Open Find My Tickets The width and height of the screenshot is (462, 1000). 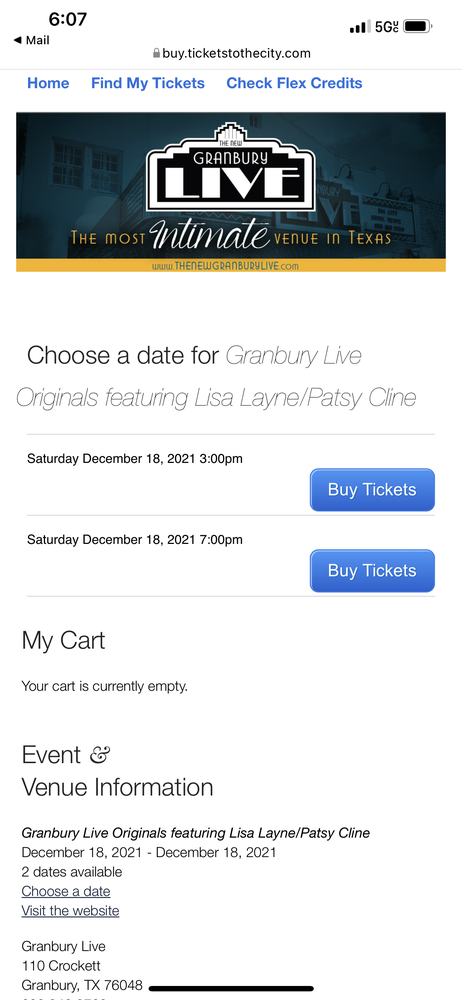[x=148, y=83]
